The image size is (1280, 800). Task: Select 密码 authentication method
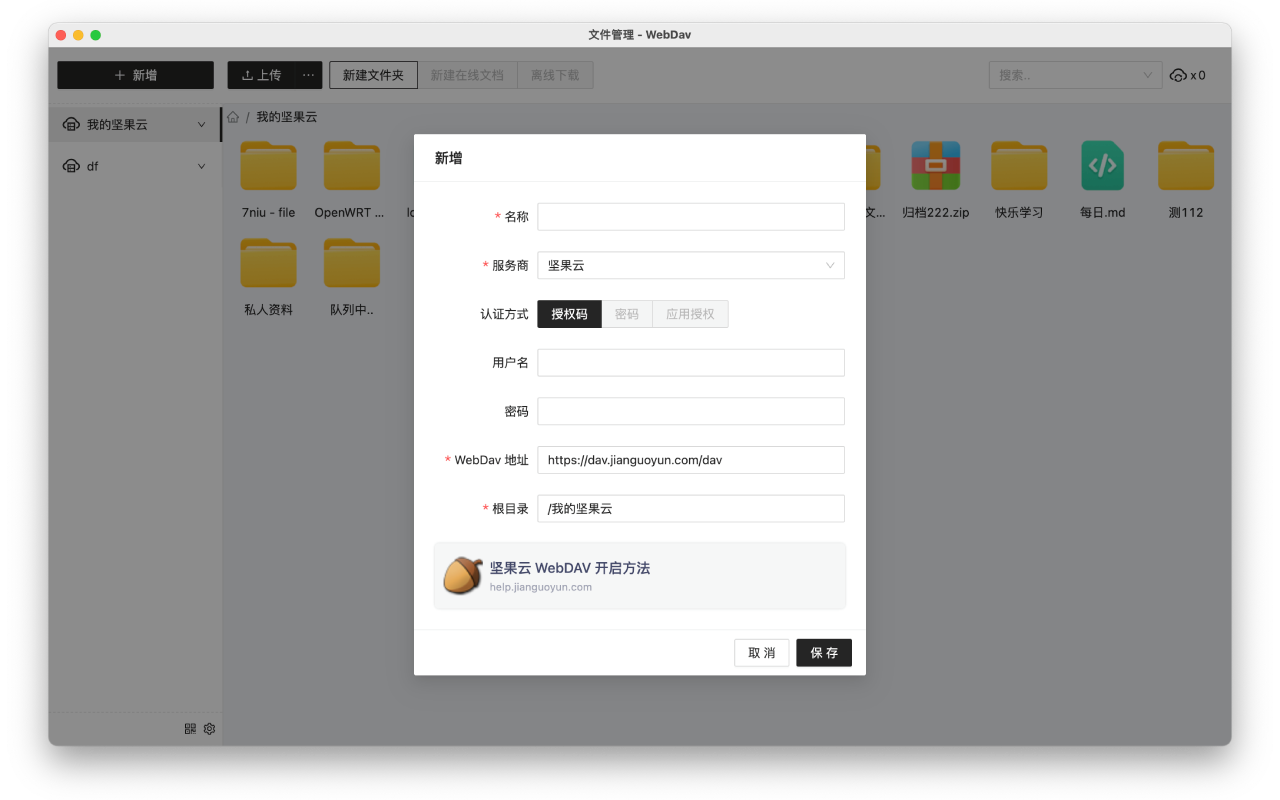point(627,314)
